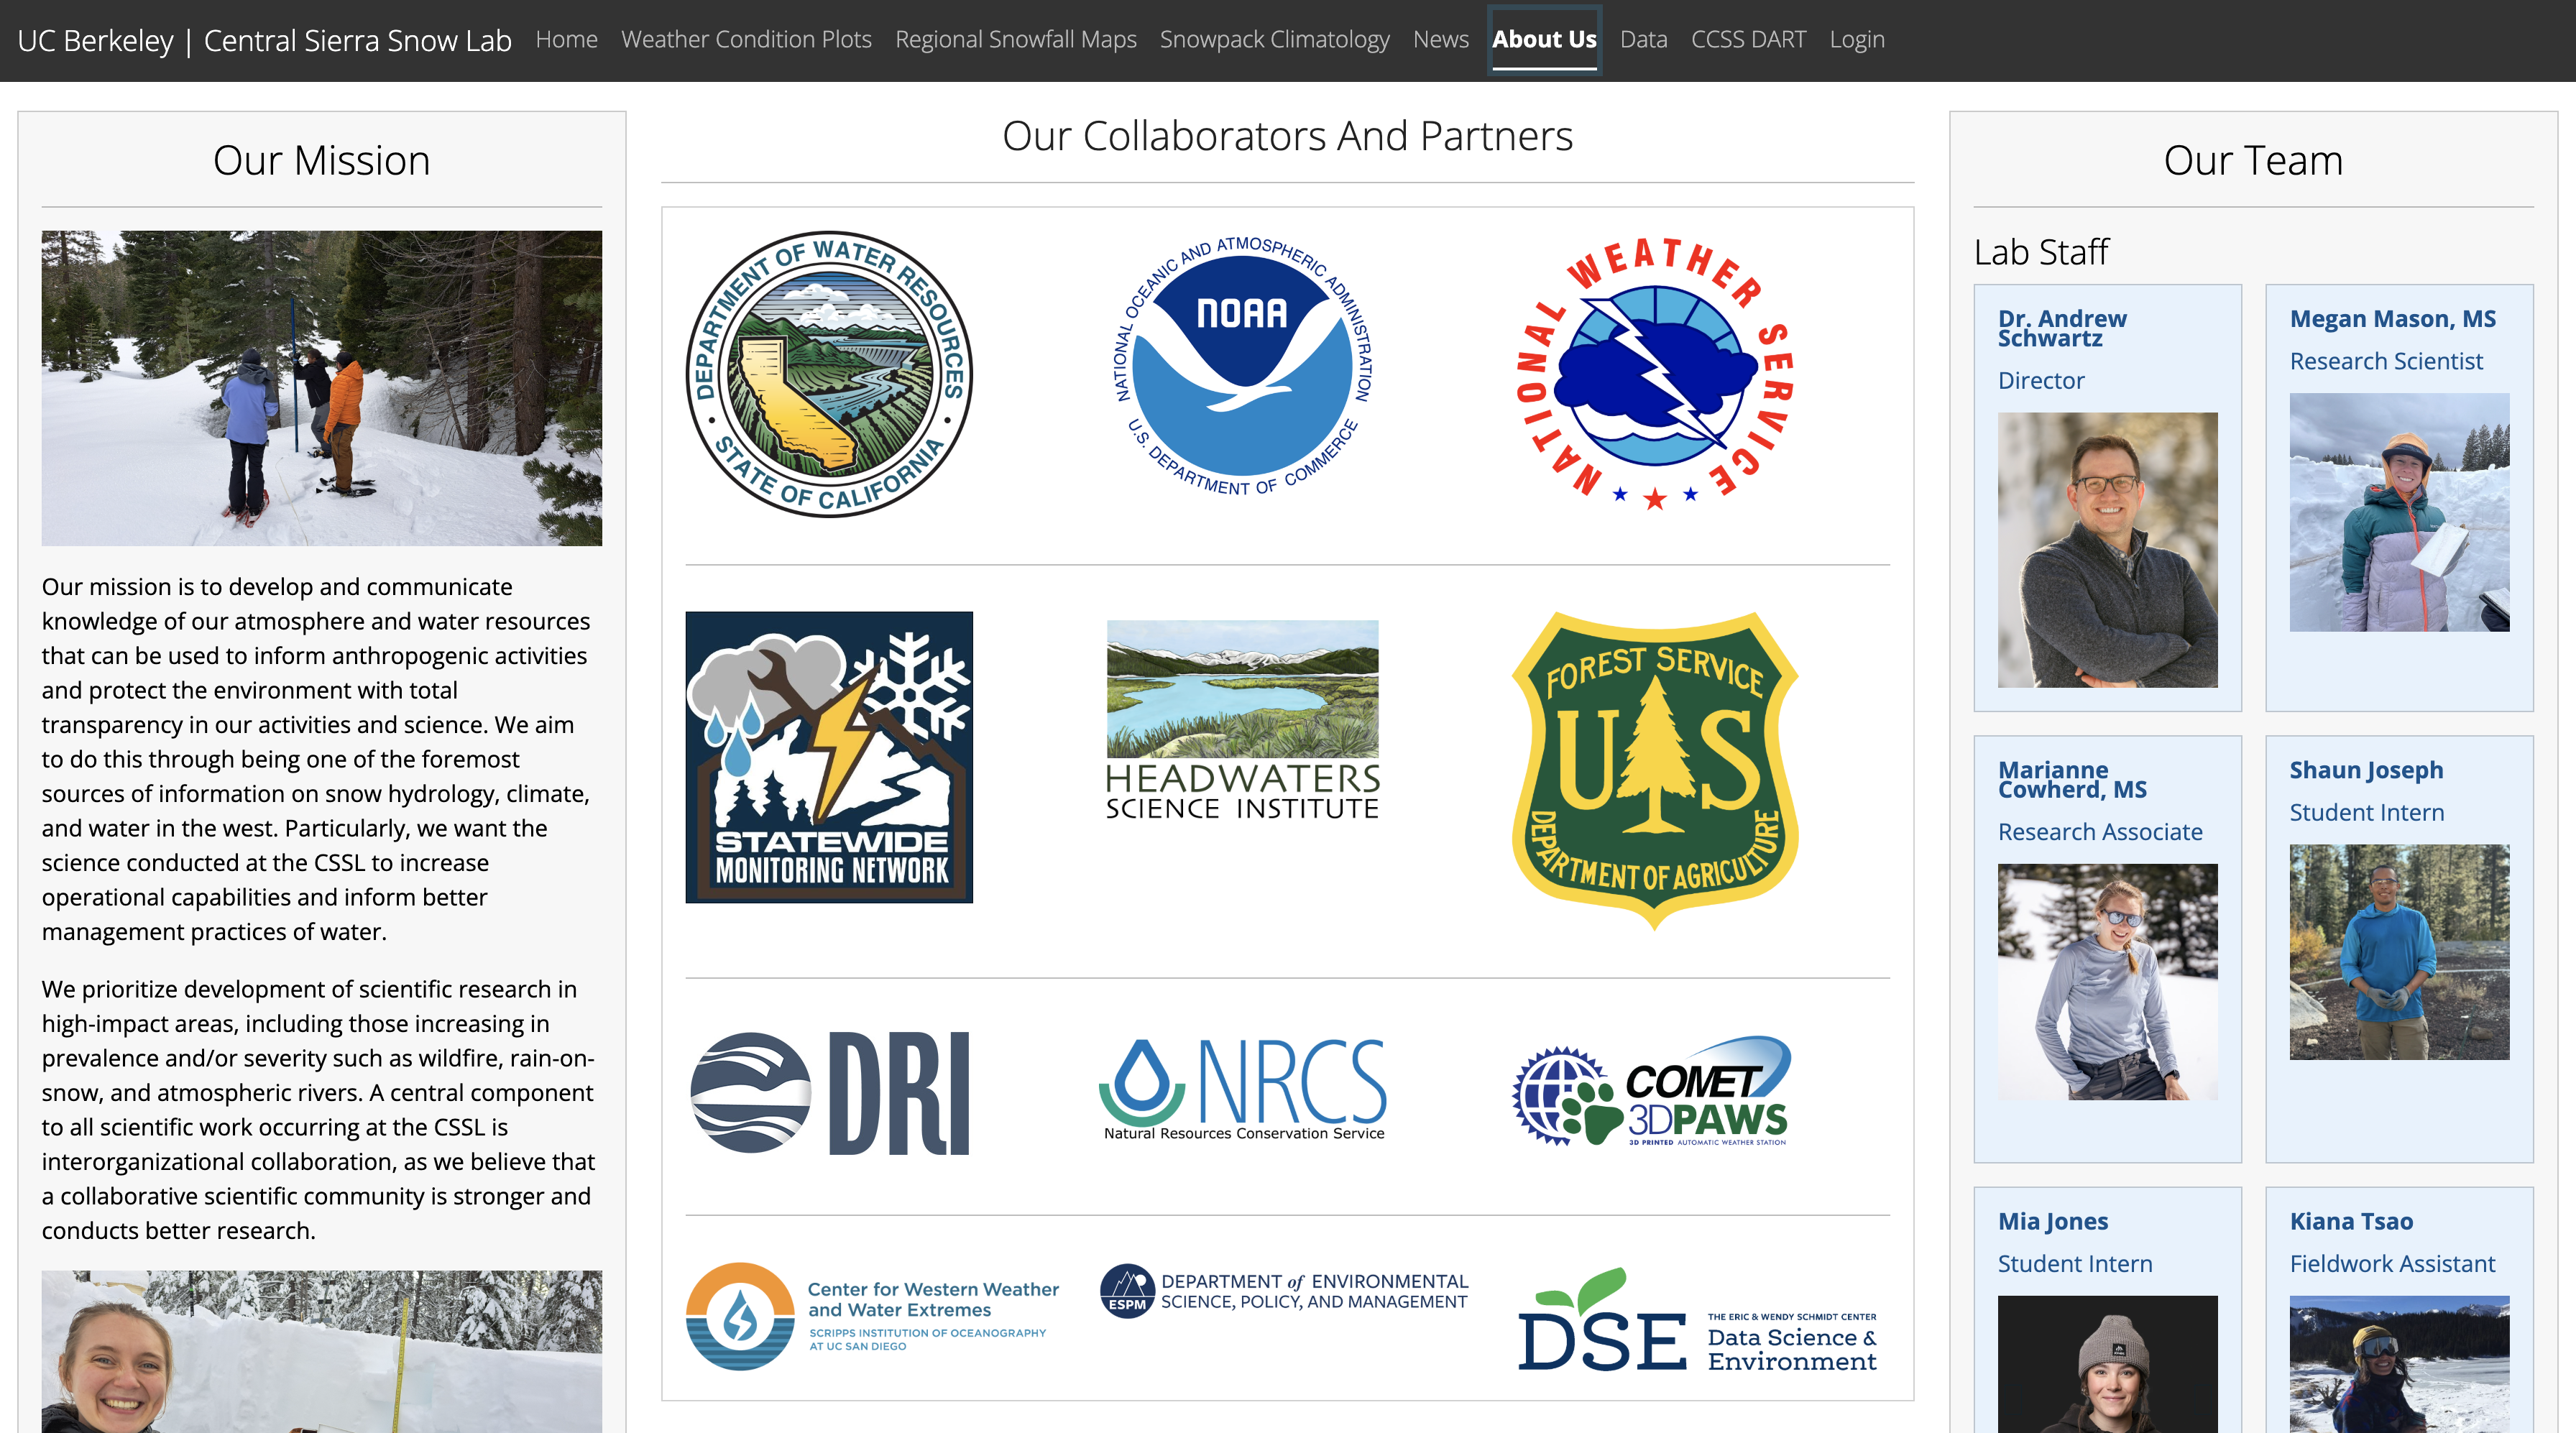The width and height of the screenshot is (2576, 1433).
Task: Click the US Forest Service shield logo
Action: (x=1655, y=771)
